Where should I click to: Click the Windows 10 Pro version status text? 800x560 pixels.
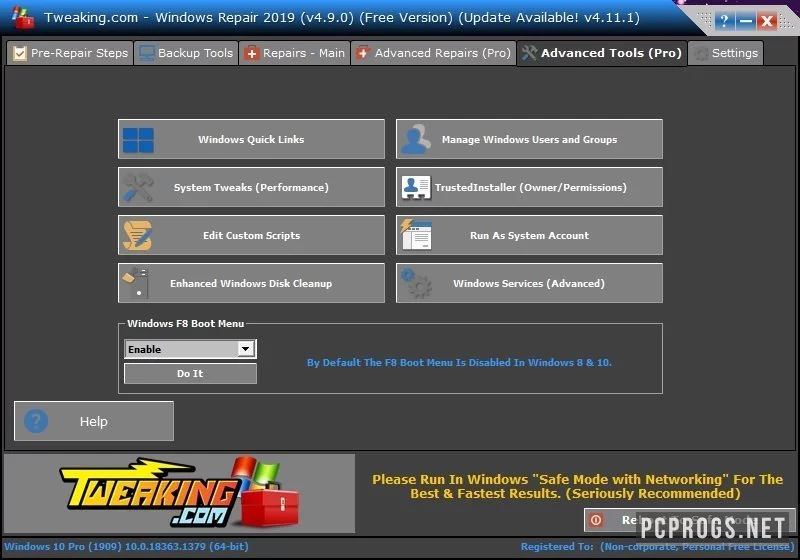click(127, 546)
